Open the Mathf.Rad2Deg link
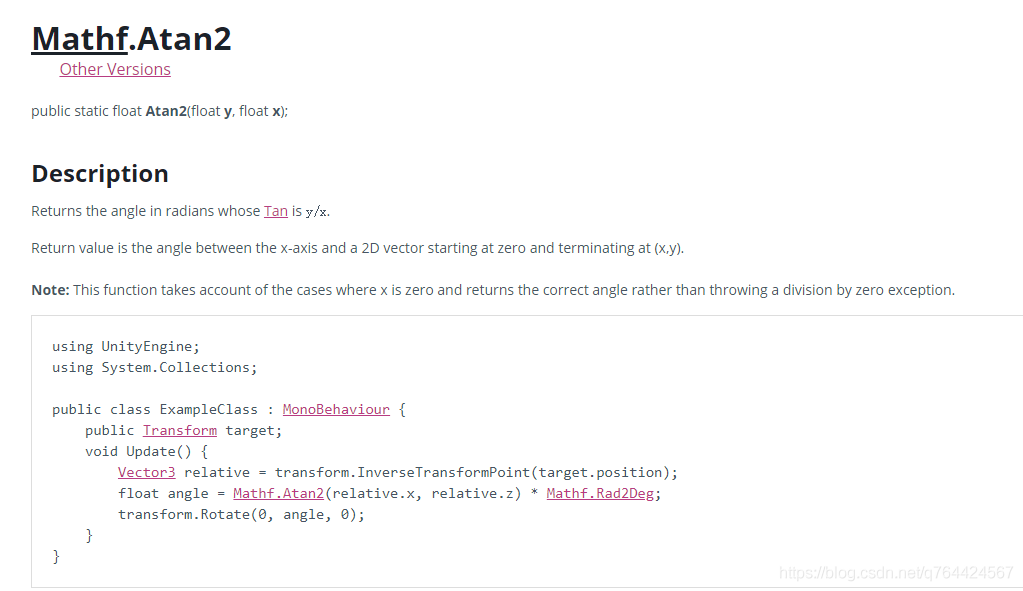Viewport: 1023px width, 591px height. (x=602, y=493)
